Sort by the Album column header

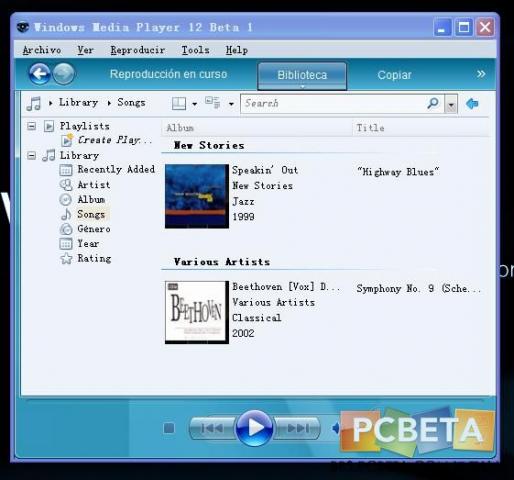pos(257,128)
